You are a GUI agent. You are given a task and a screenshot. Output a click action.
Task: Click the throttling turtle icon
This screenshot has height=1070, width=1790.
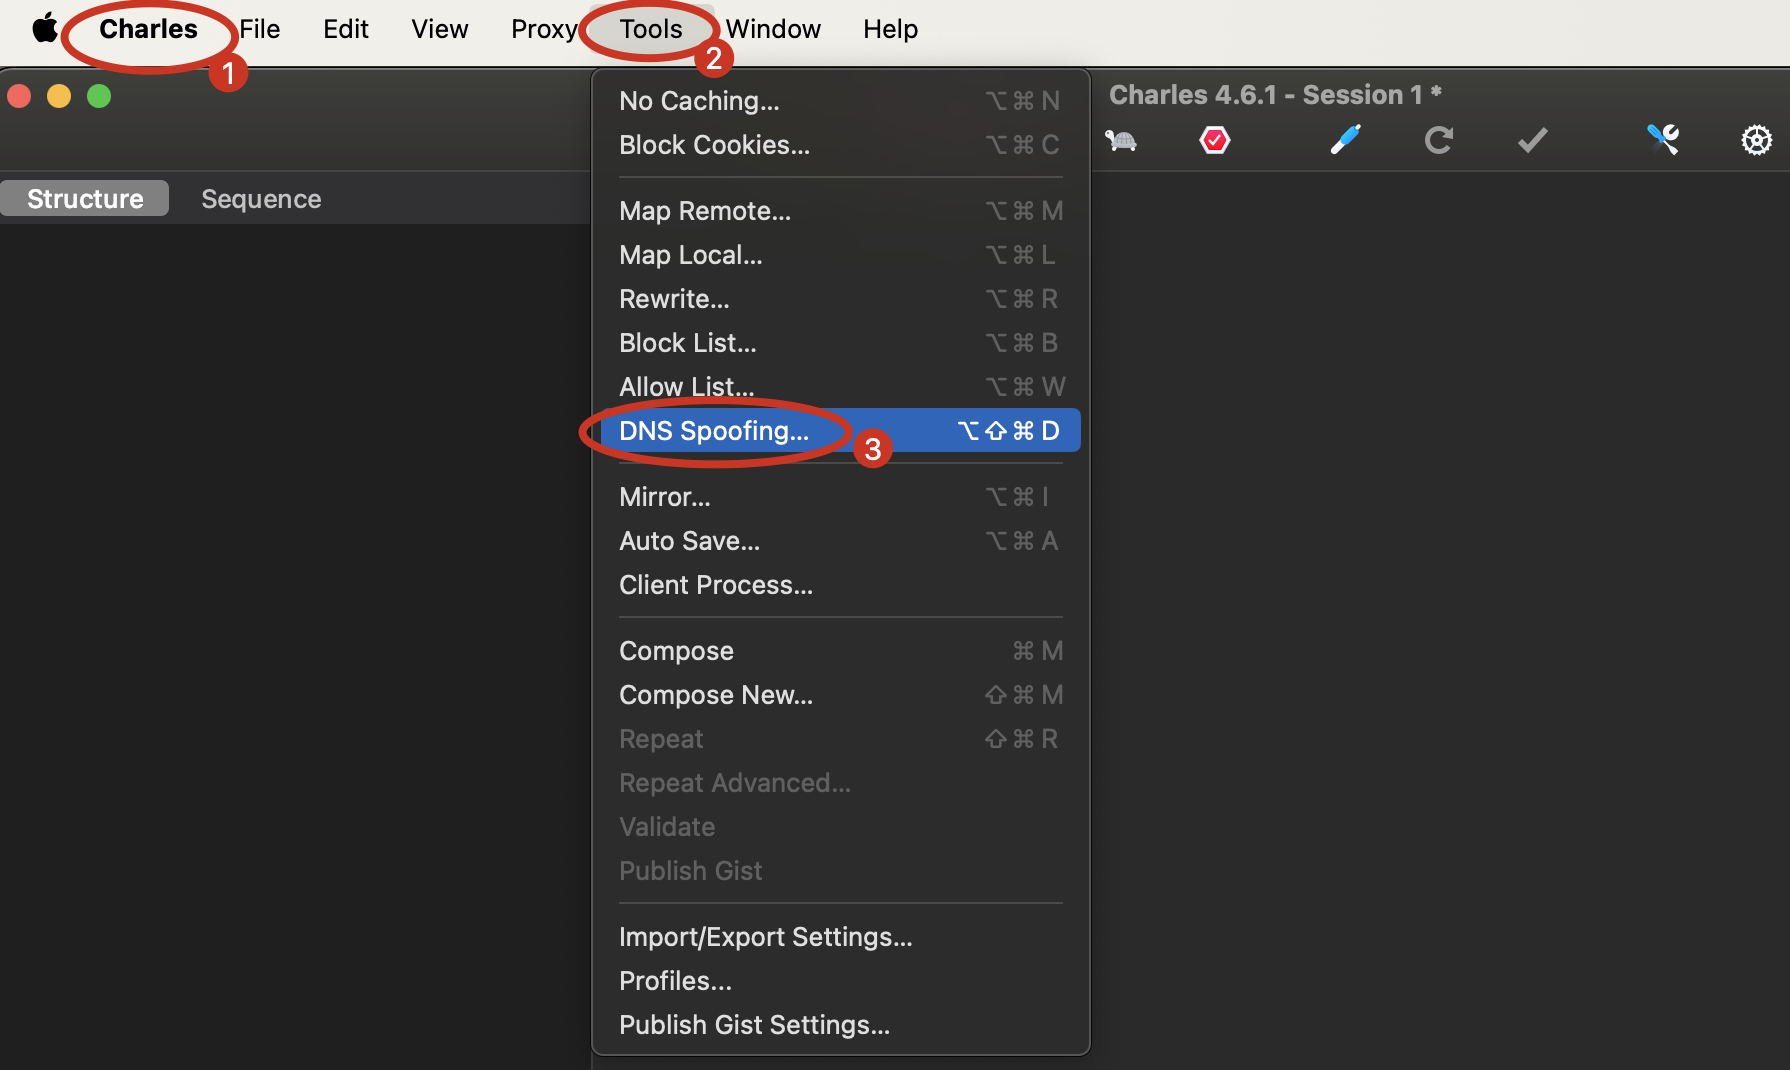coord(1121,140)
